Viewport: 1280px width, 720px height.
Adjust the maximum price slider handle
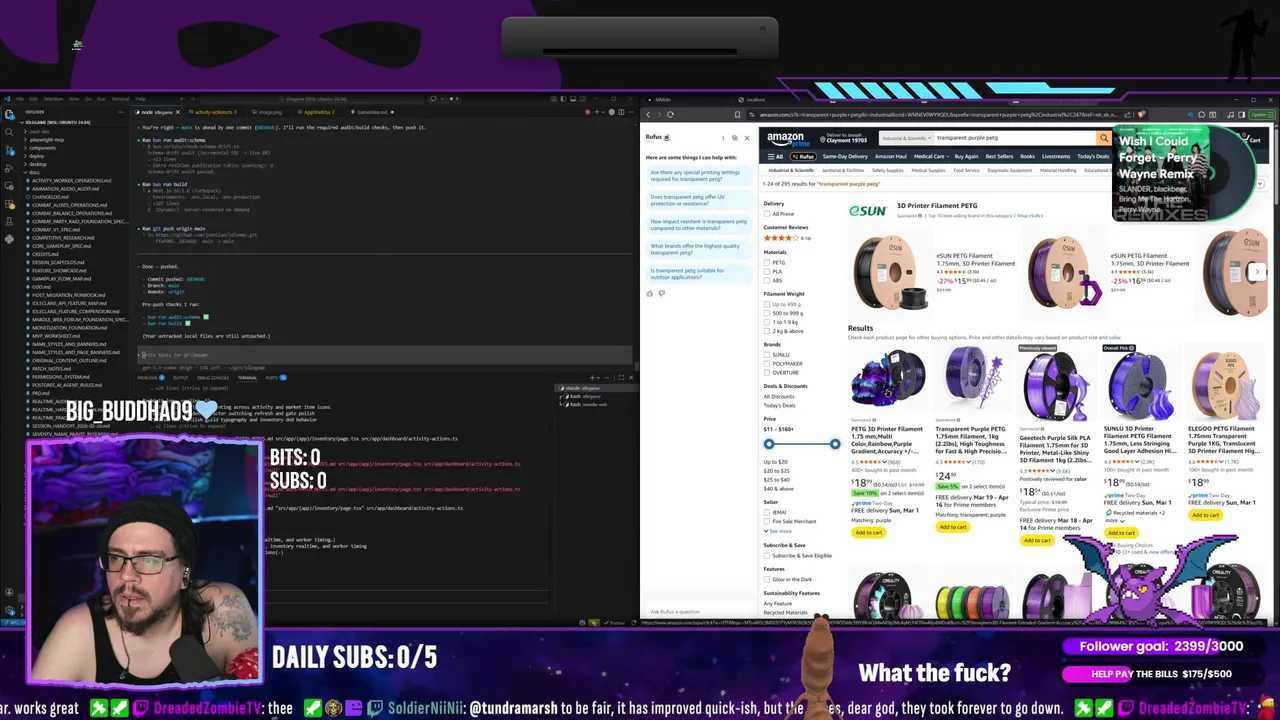835,444
